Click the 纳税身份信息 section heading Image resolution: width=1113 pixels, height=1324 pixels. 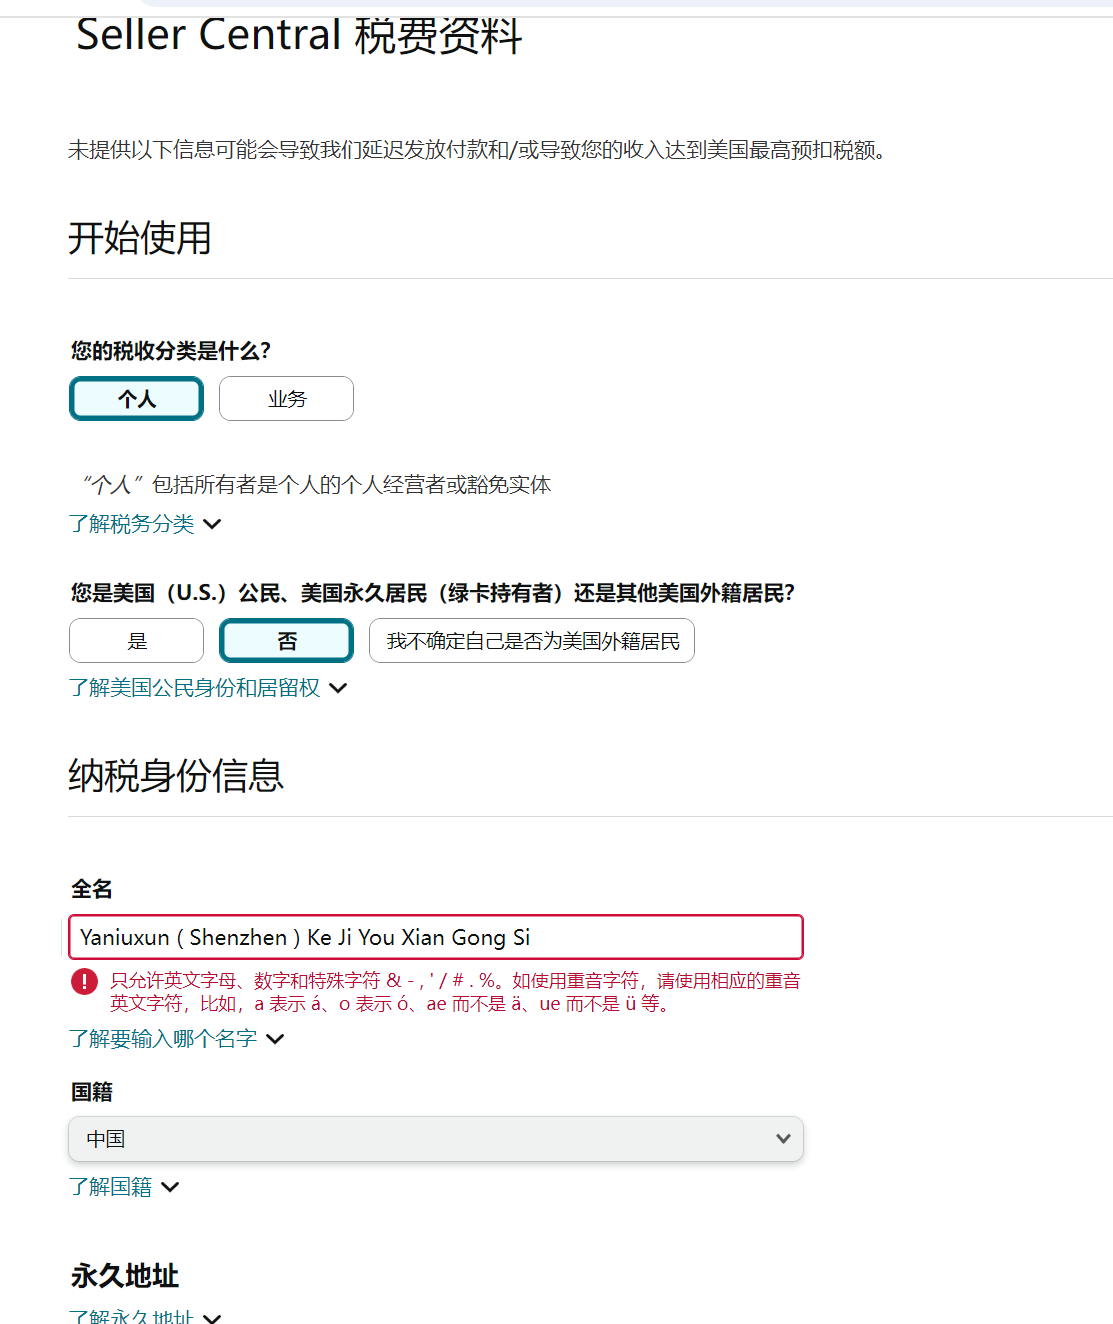(176, 774)
